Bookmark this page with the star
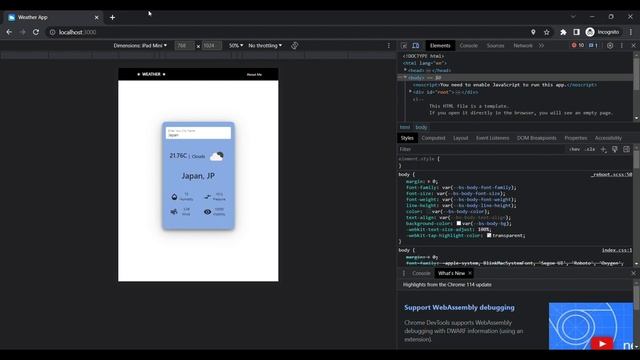Image resolution: width=640 pixels, height=360 pixels. click(x=547, y=32)
